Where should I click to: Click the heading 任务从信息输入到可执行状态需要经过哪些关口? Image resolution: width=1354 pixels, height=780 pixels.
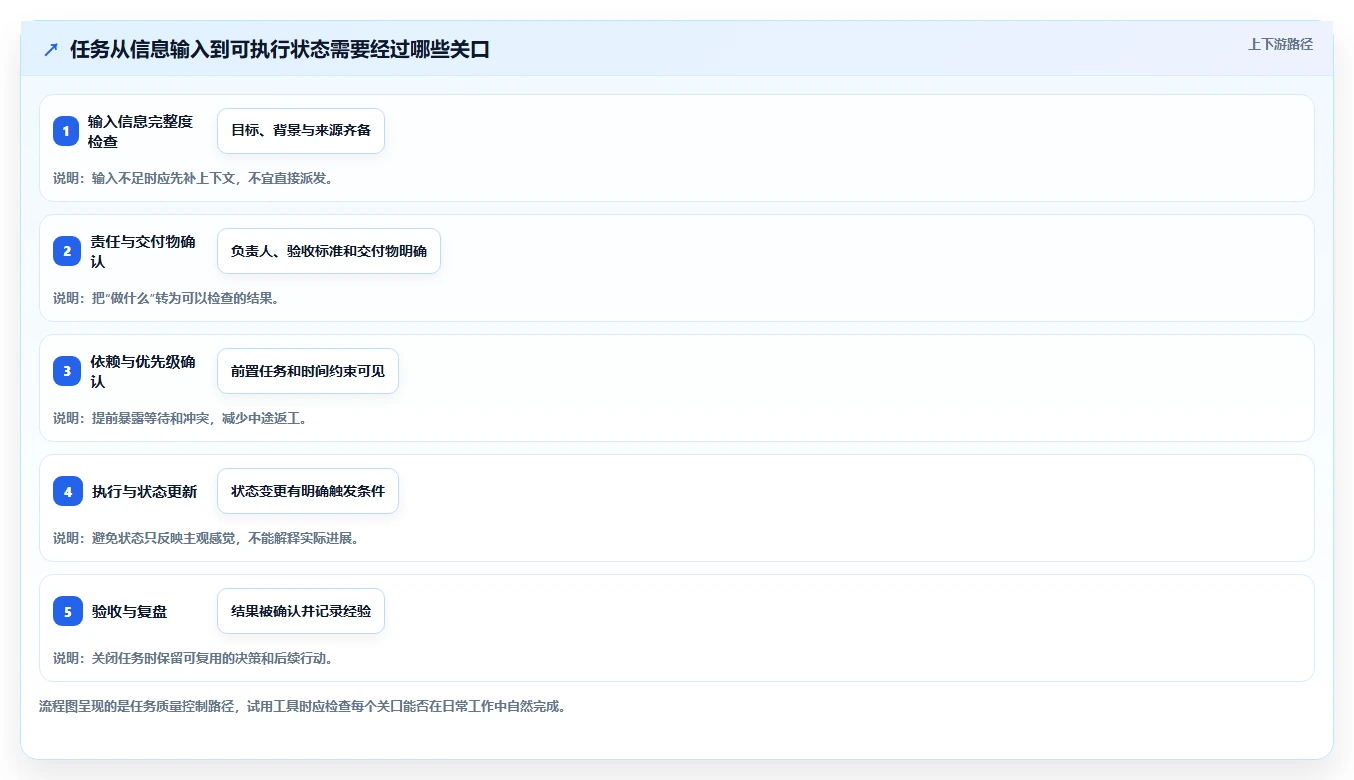point(280,50)
